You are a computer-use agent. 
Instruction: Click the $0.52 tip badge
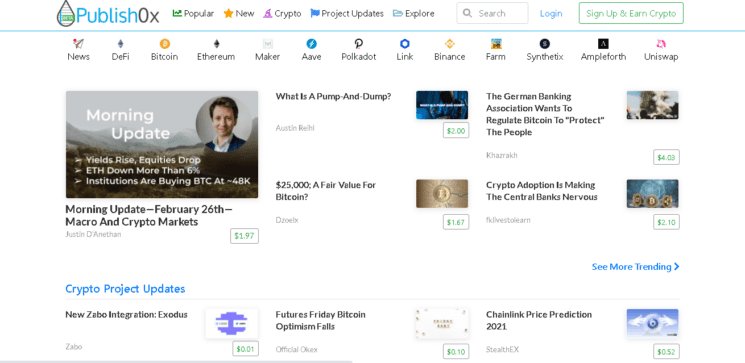click(666, 352)
